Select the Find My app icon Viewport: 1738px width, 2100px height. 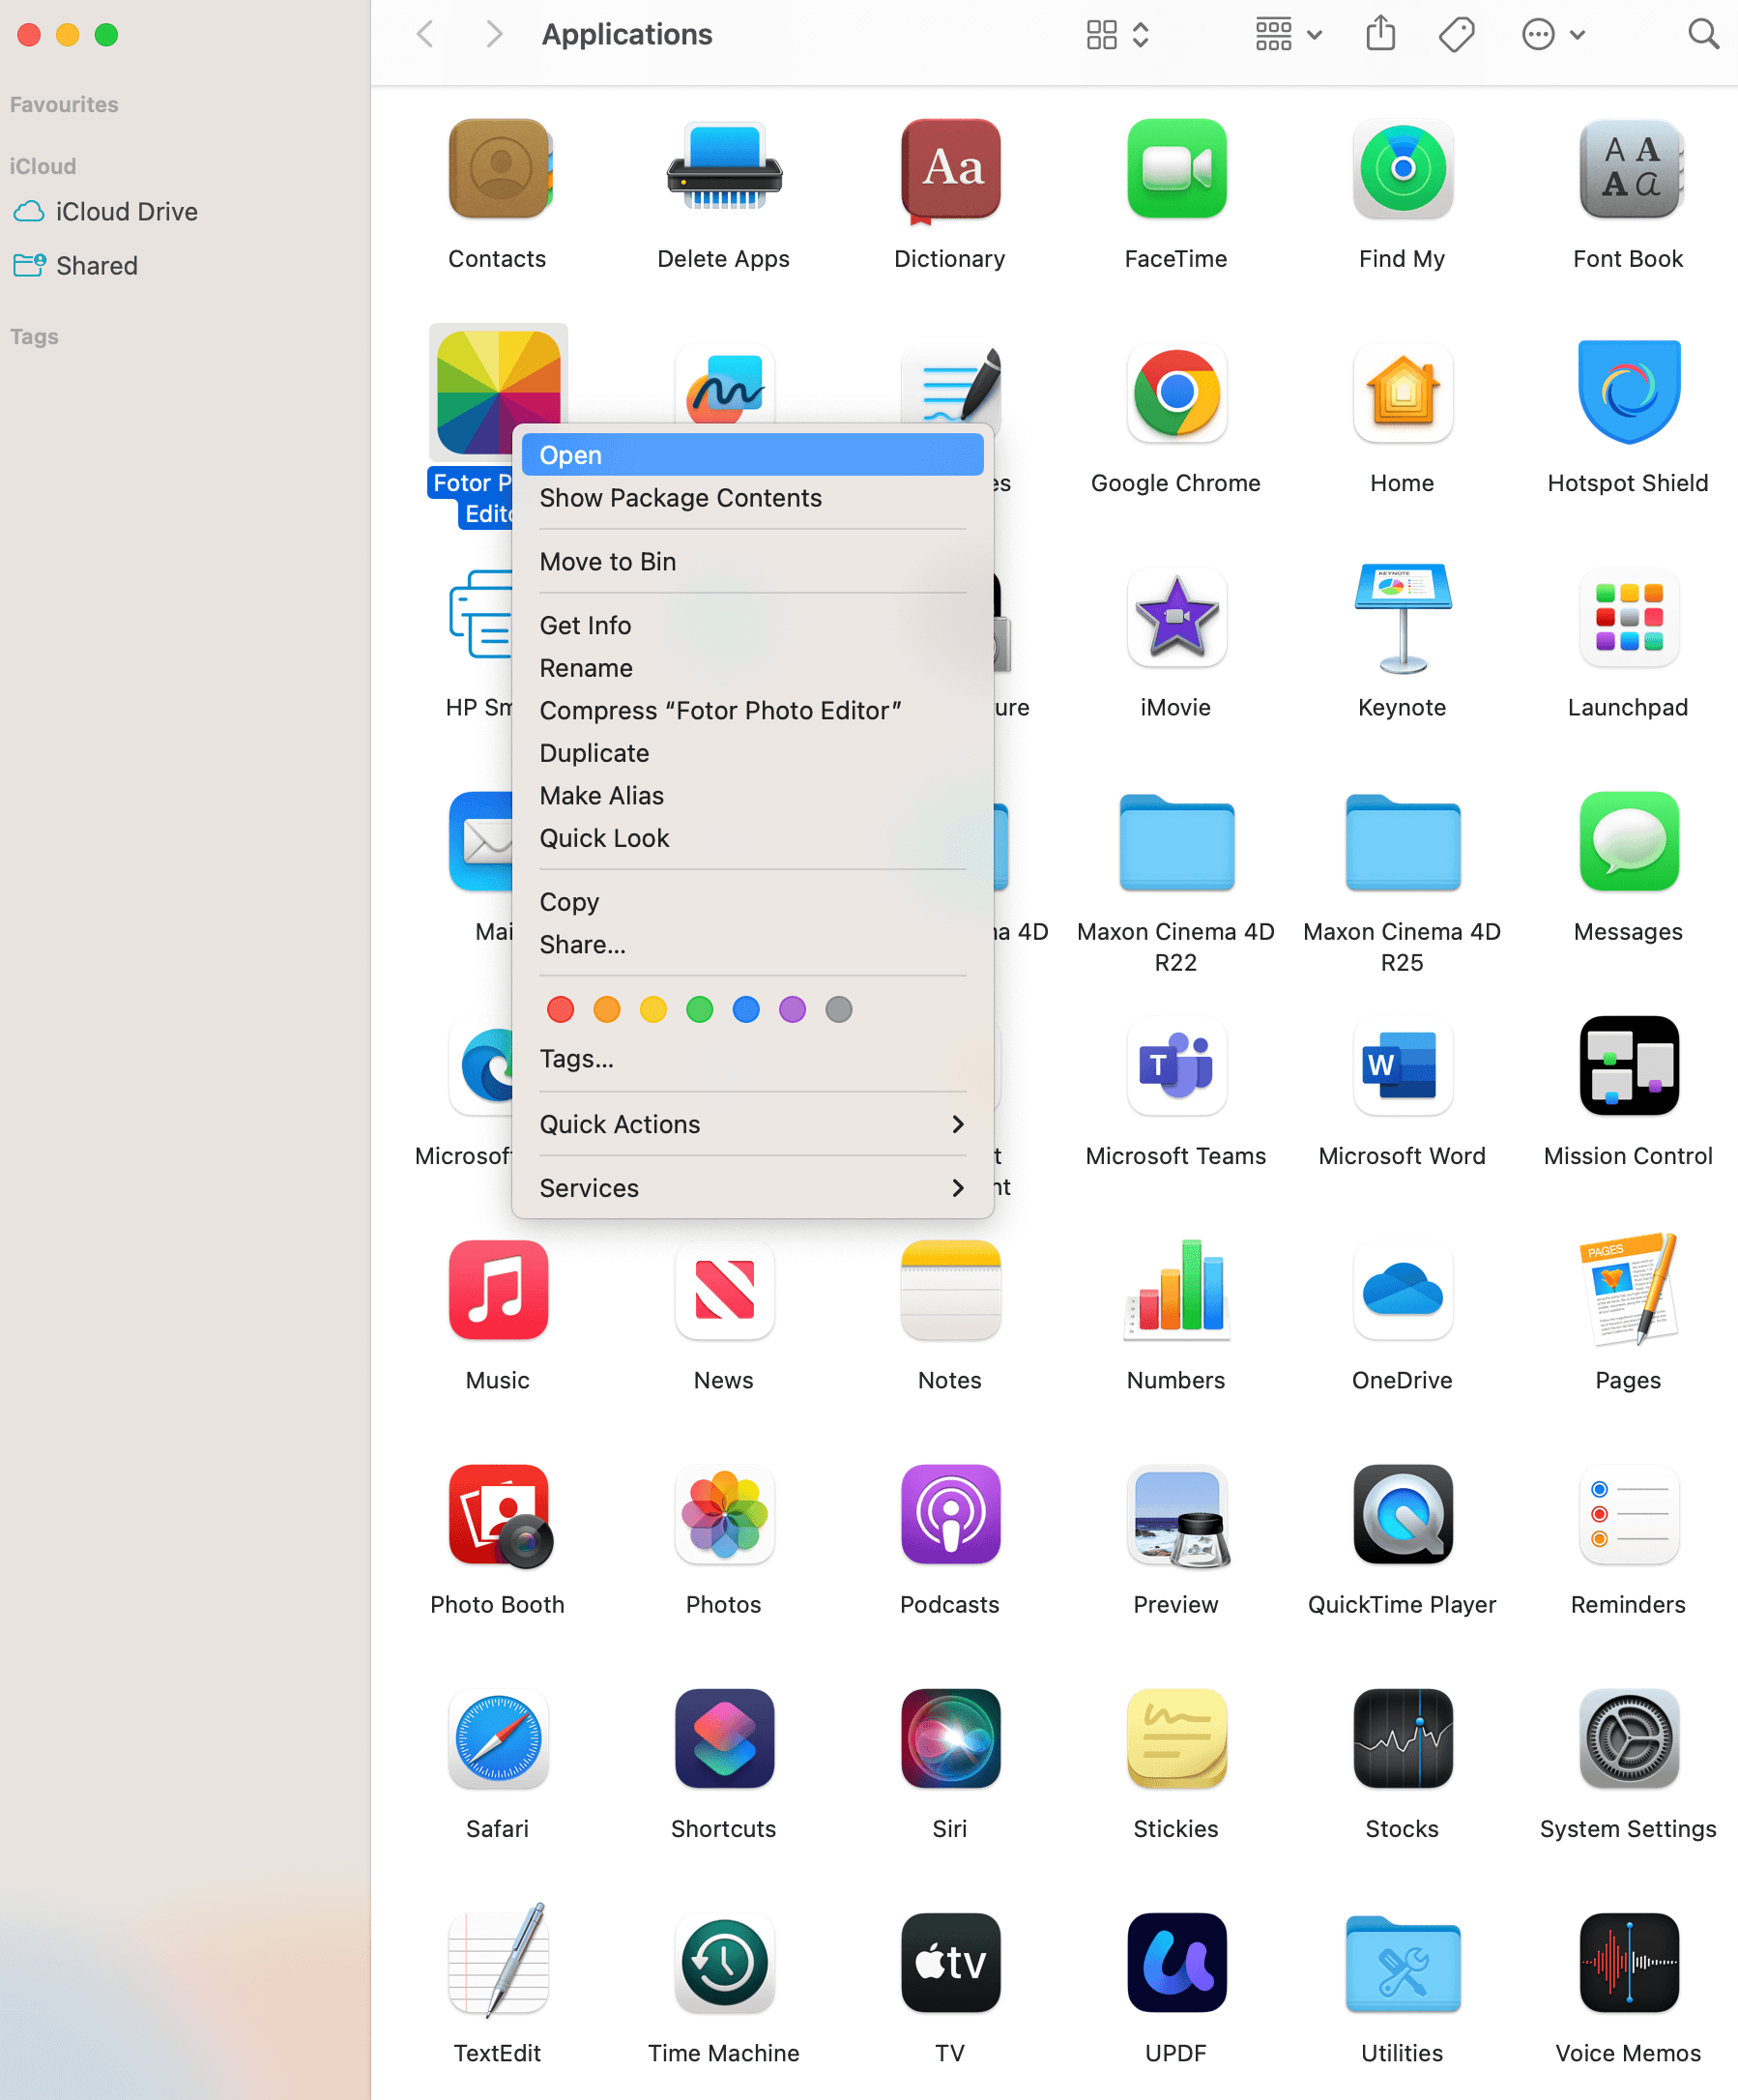click(x=1402, y=169)
